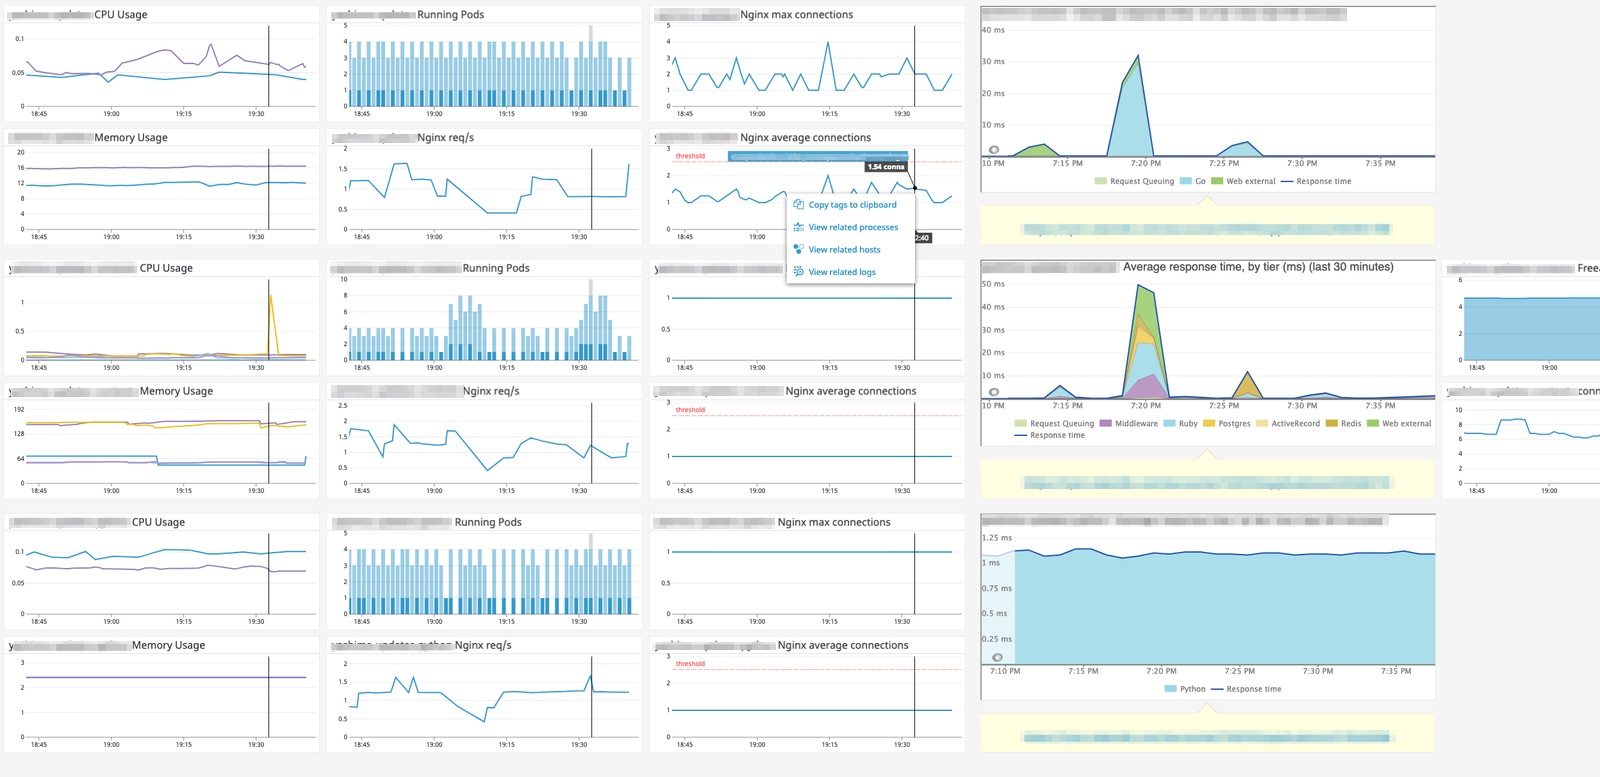Viewport: 1600px width, 777px height.
Task: Open the Average response time by tier title
Action: coord(1258,267)
